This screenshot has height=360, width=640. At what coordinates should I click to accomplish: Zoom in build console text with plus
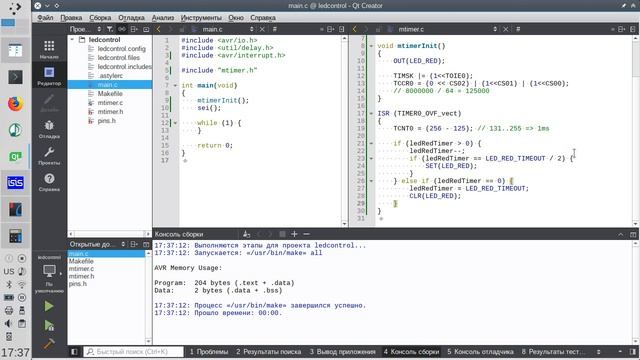pyautogui.click(x=294, y=234)
